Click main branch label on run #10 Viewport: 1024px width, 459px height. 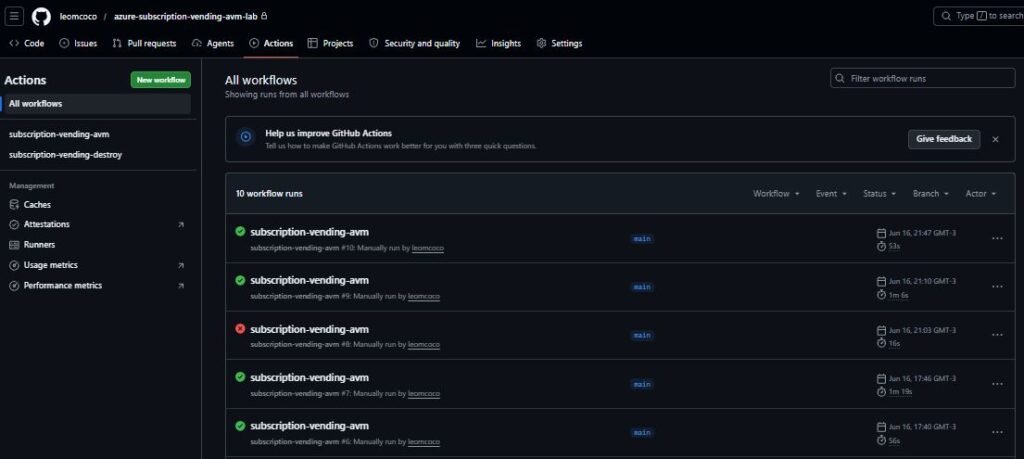coord(642,239)
